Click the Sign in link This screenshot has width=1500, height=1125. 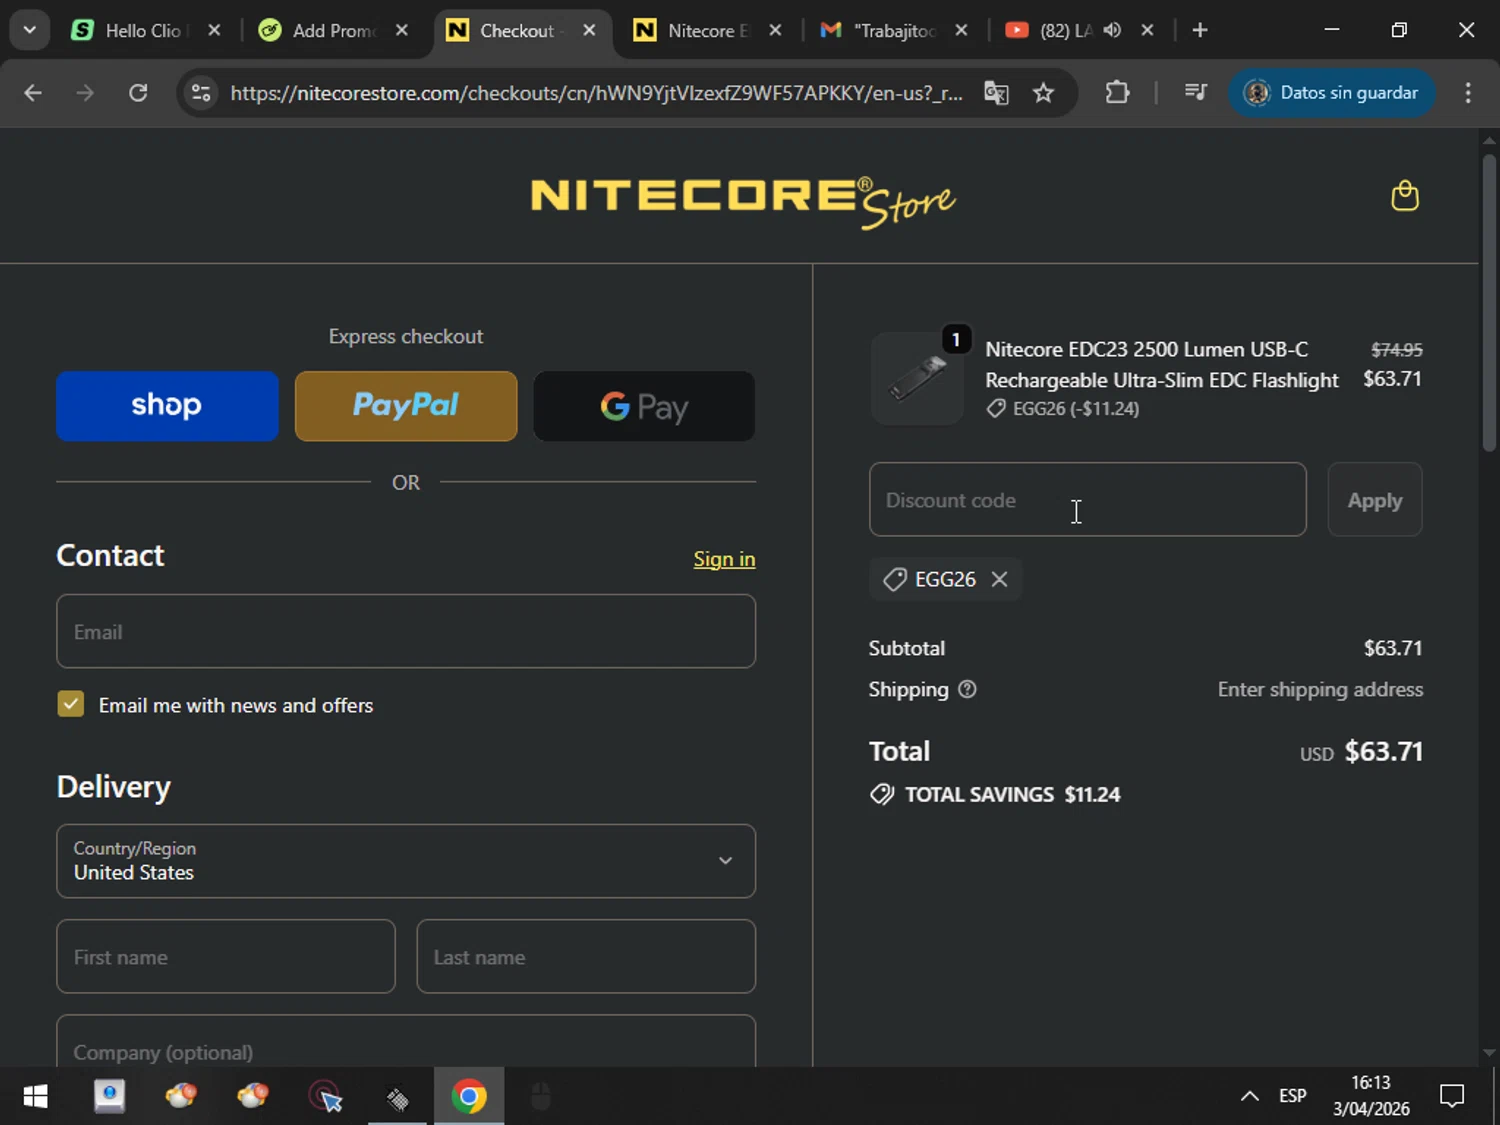[724, 559]
